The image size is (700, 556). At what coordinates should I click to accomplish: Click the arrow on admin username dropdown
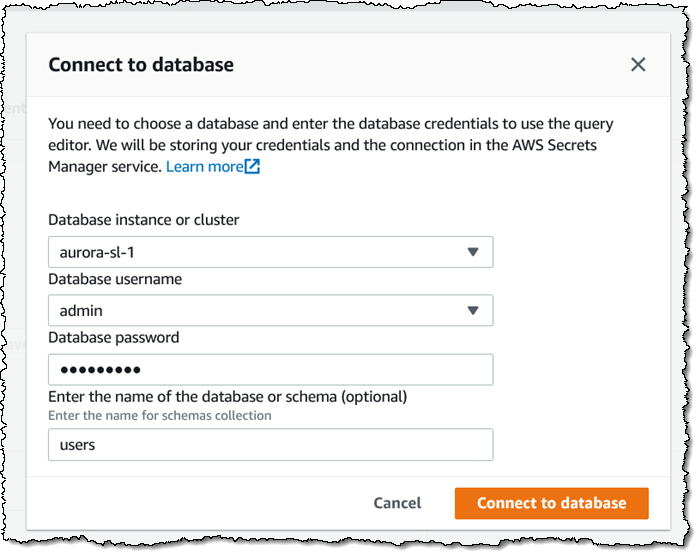473,311
